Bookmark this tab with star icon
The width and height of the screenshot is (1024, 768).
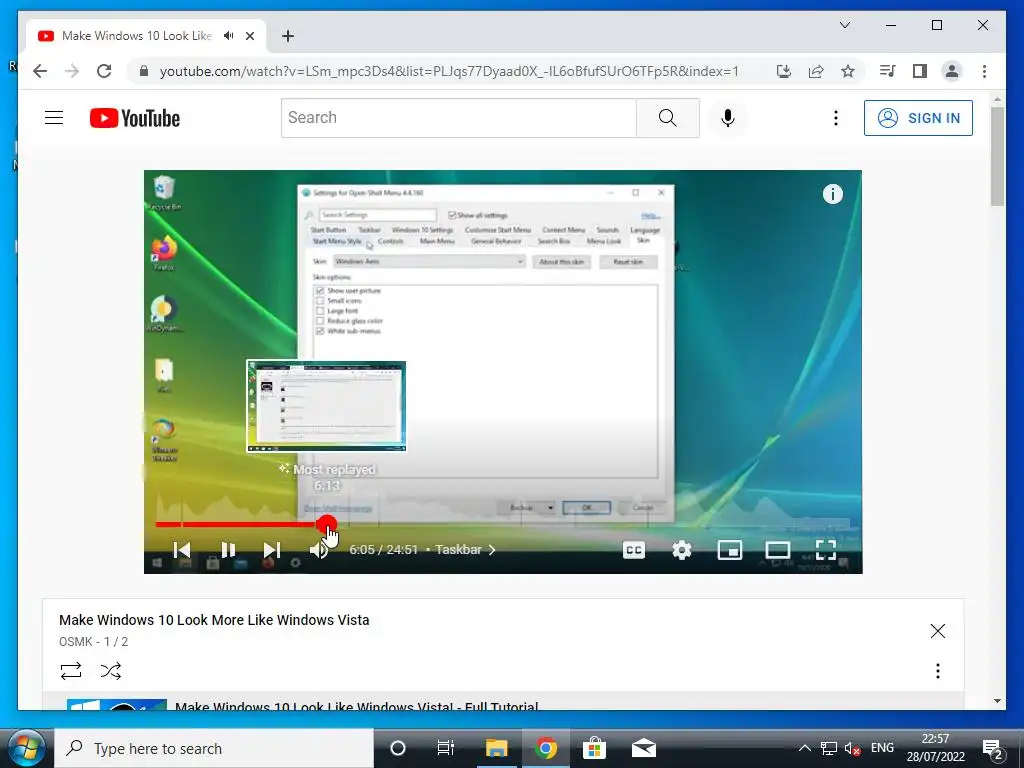(x=848, y=71)
